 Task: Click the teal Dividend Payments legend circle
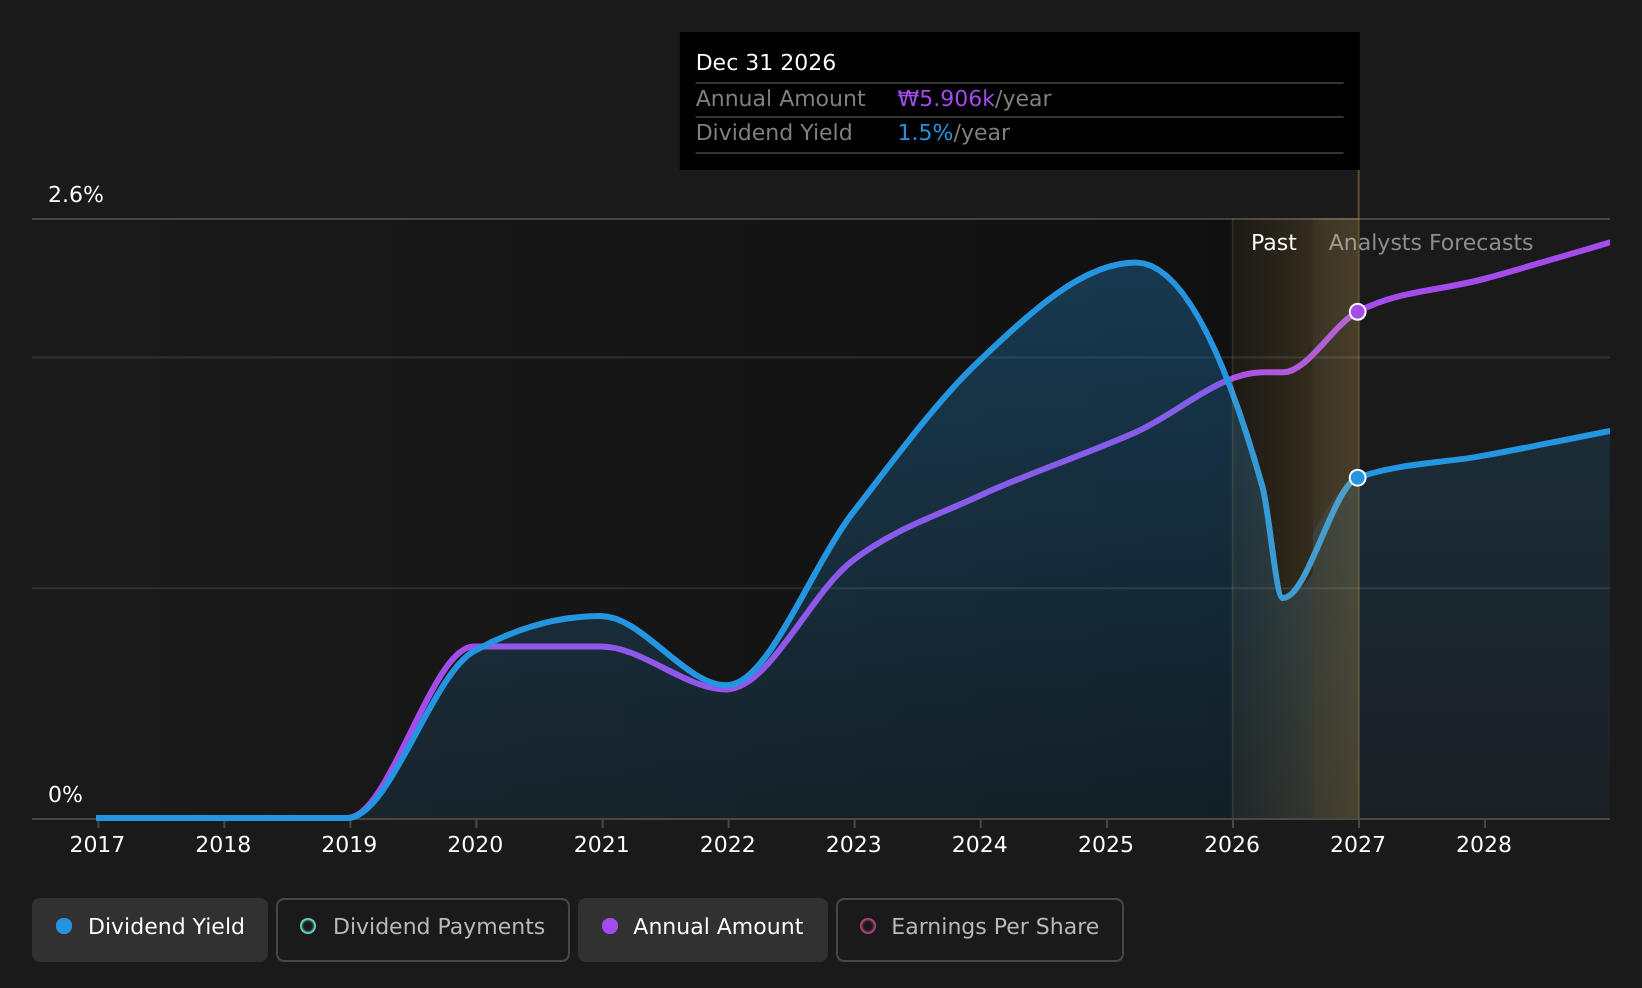pyautogui.click(x=308, y=927)
